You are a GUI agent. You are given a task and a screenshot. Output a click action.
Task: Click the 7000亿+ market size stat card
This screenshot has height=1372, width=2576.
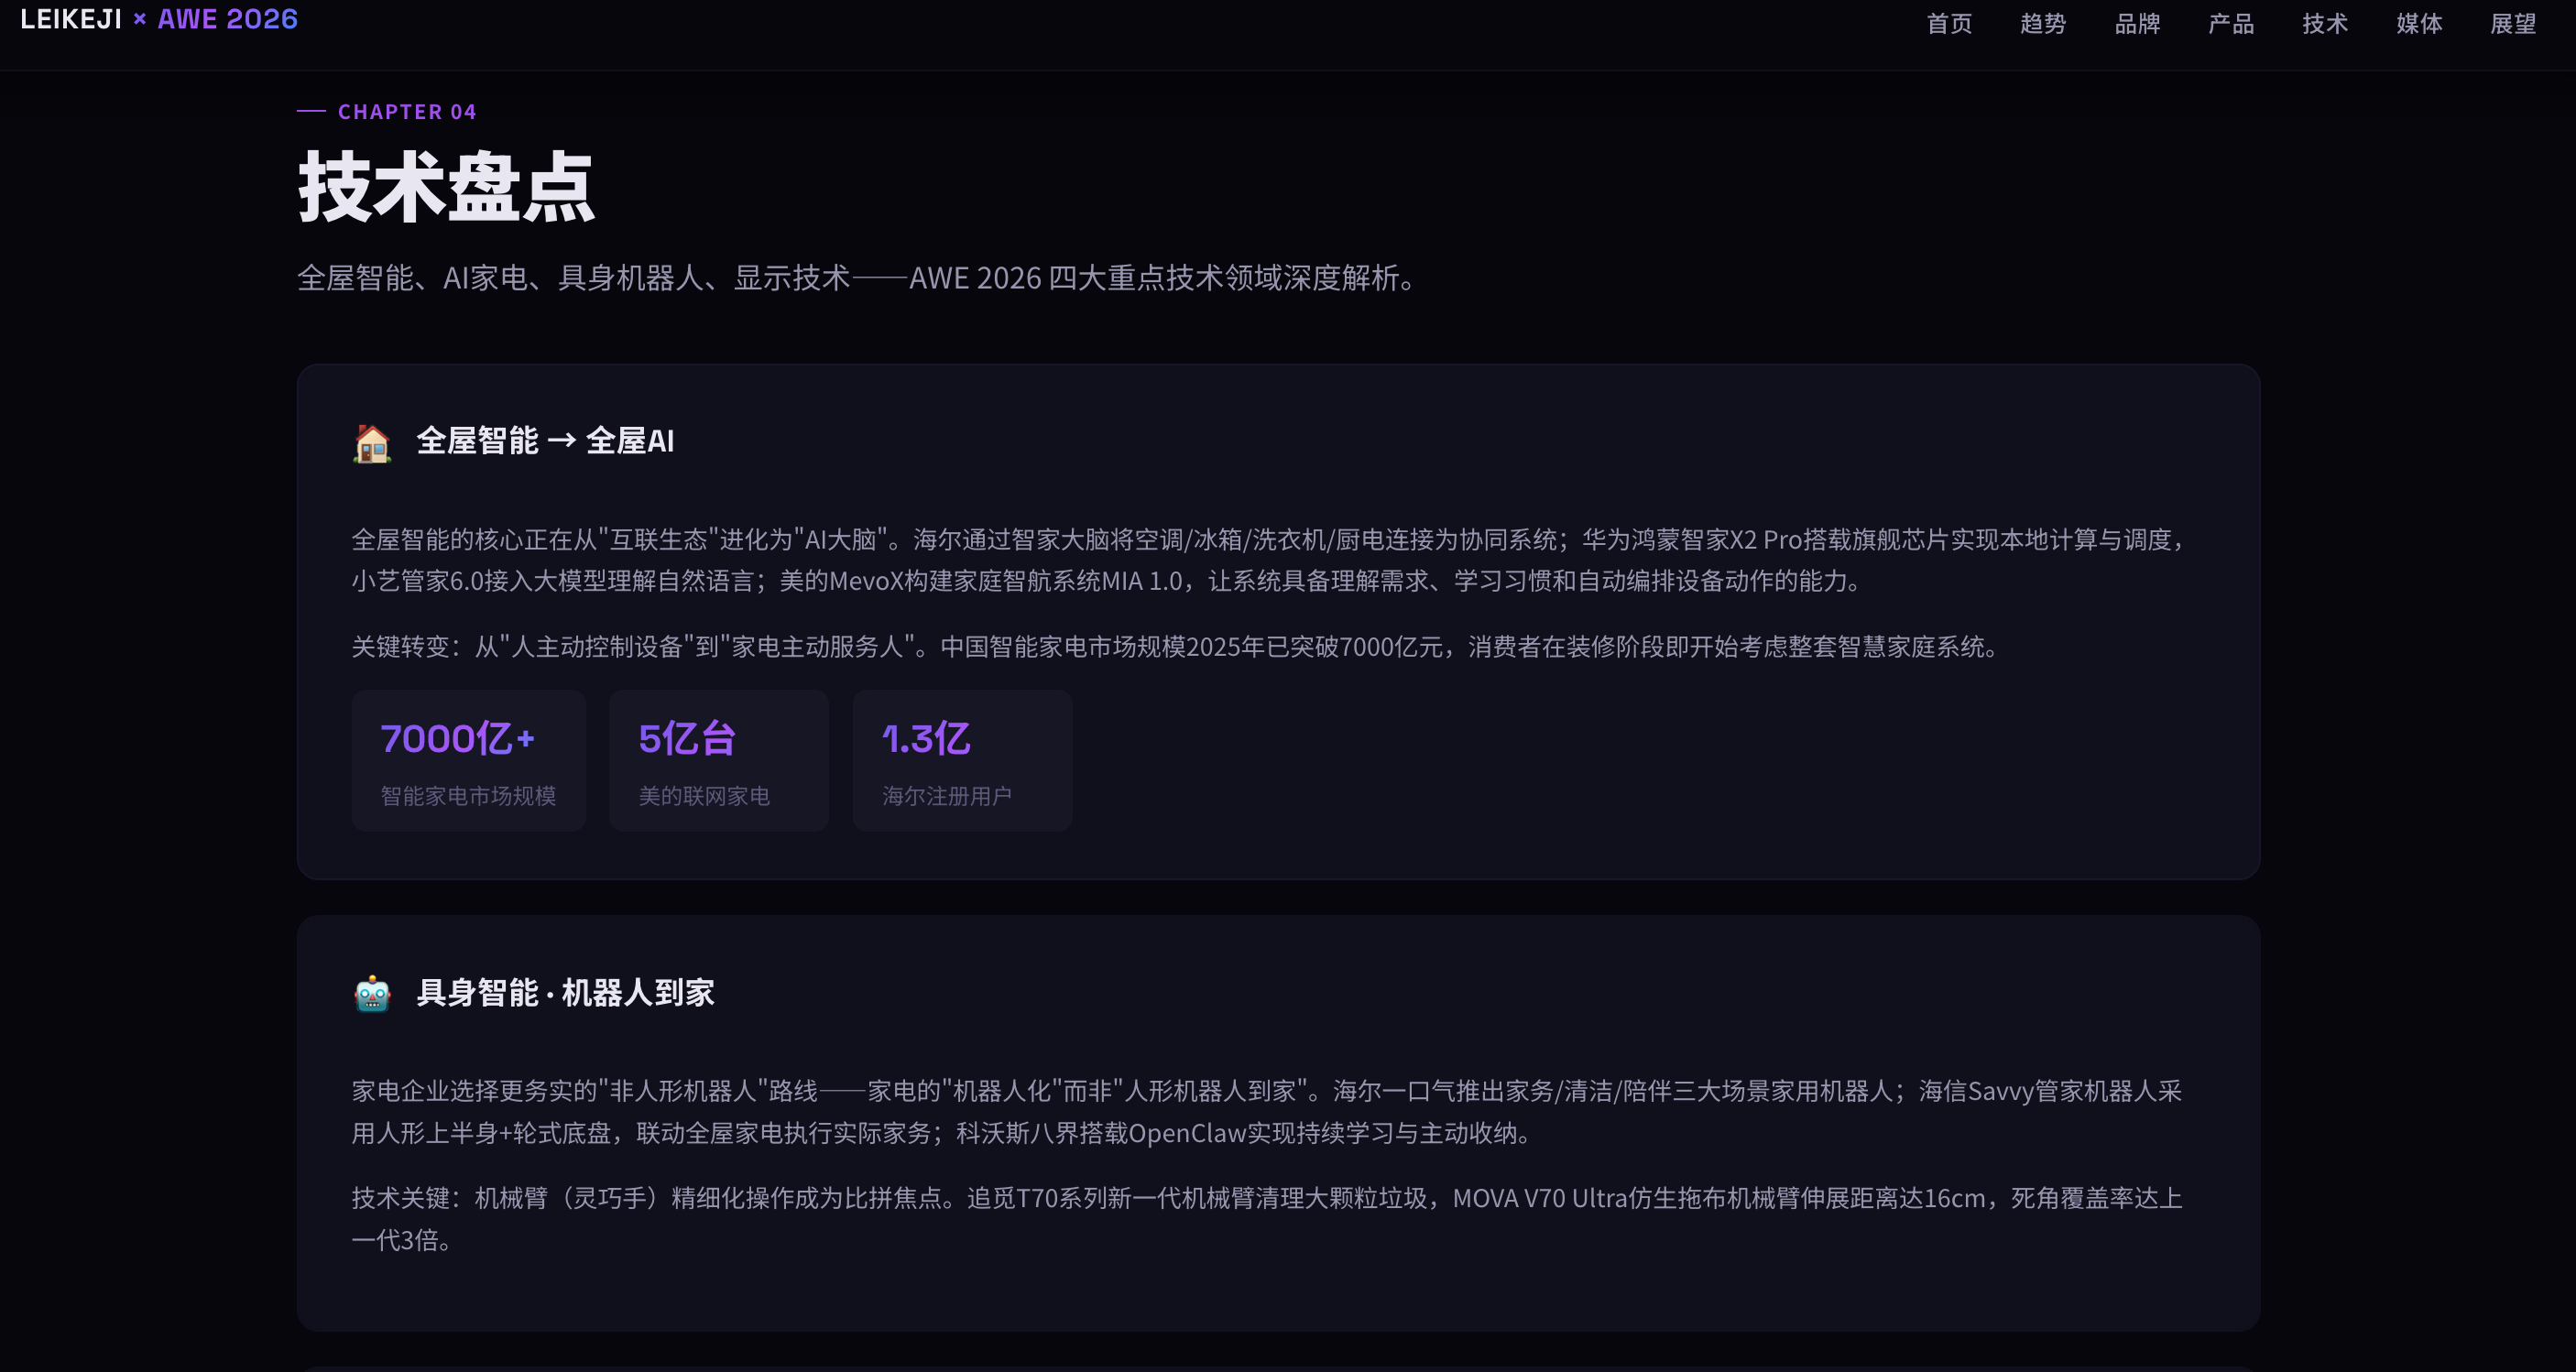468,760
